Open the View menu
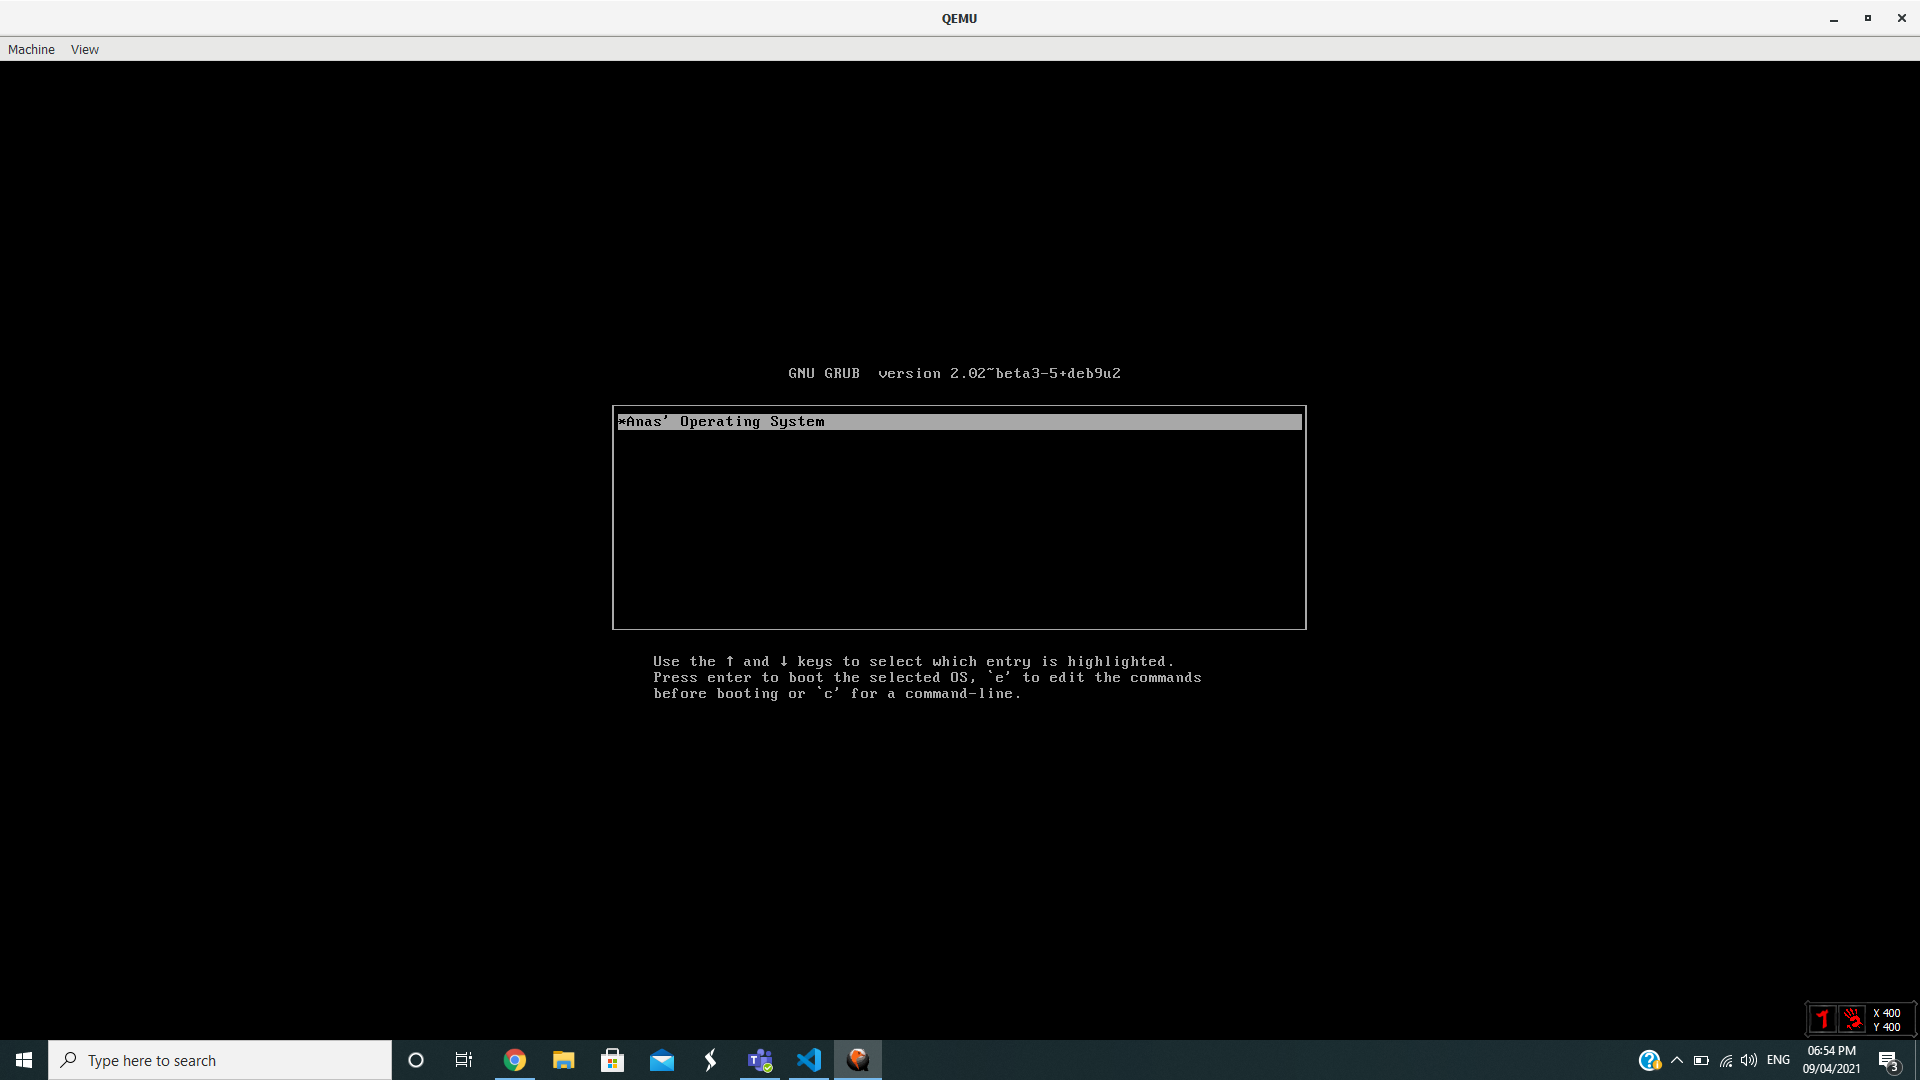 pos(84,49)
